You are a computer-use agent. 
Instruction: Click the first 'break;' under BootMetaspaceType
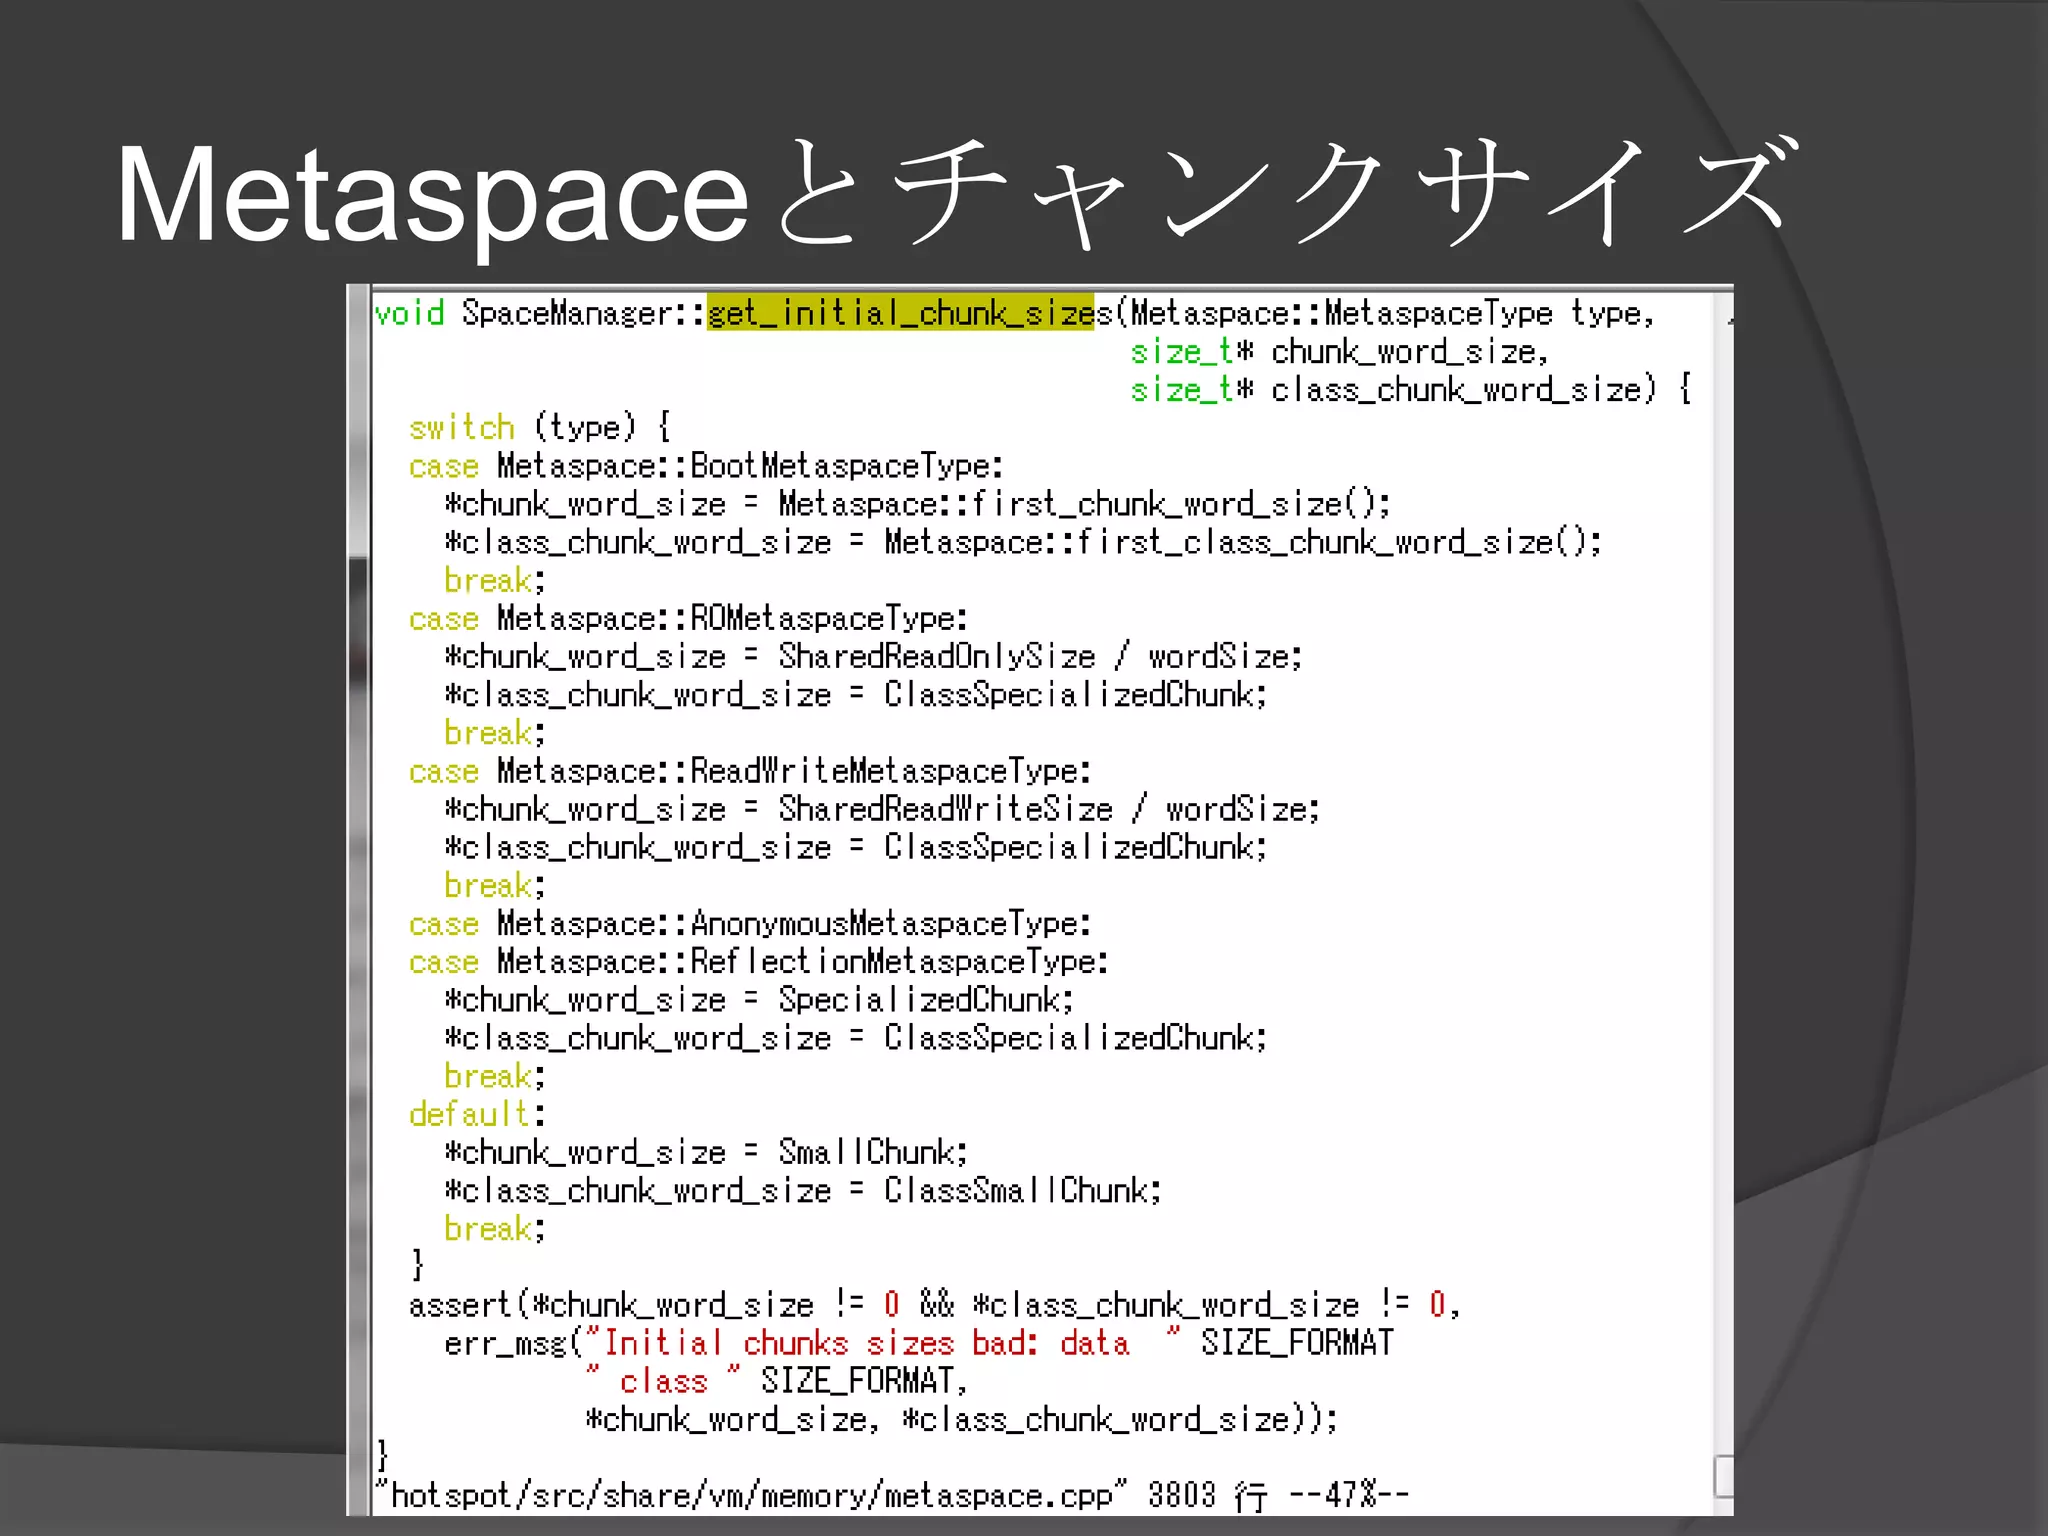coord(495,580)
